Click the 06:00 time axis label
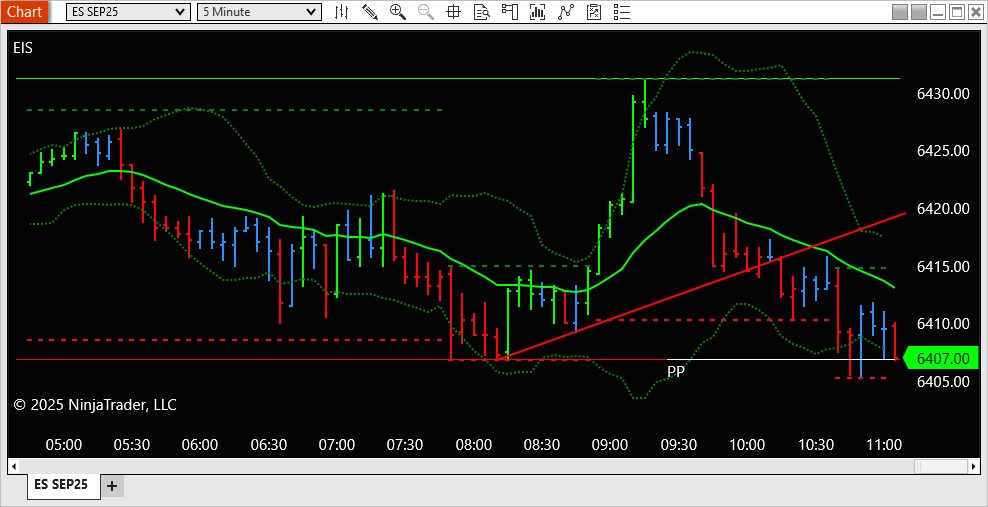This screenshot has height=507, width=988. [200, 445]
